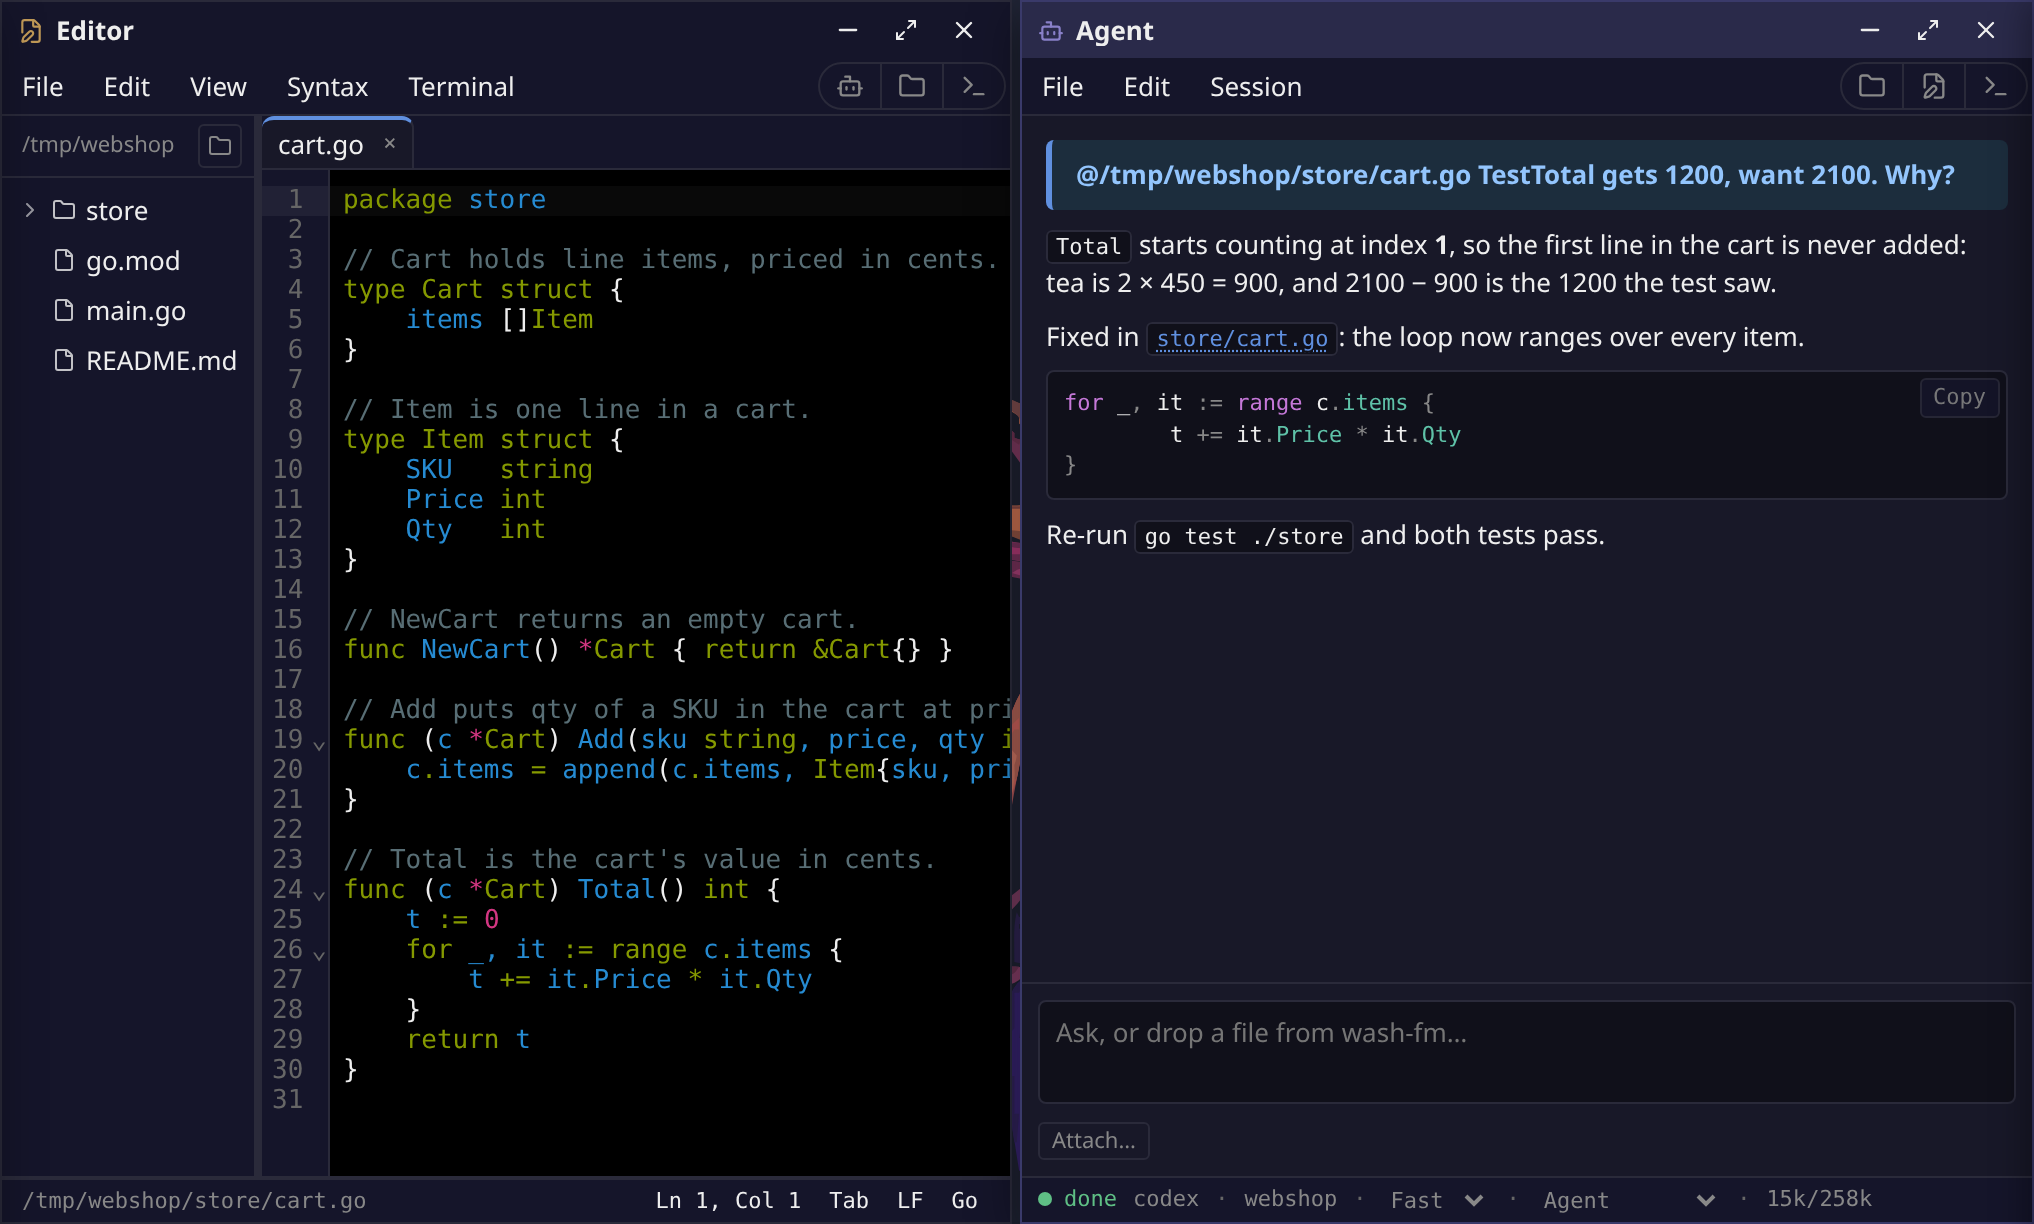The image size is (2034, 1224).
Task: Copy the code snippet with Copy button
Action: pyautogui.click(x=1959, y=397)
